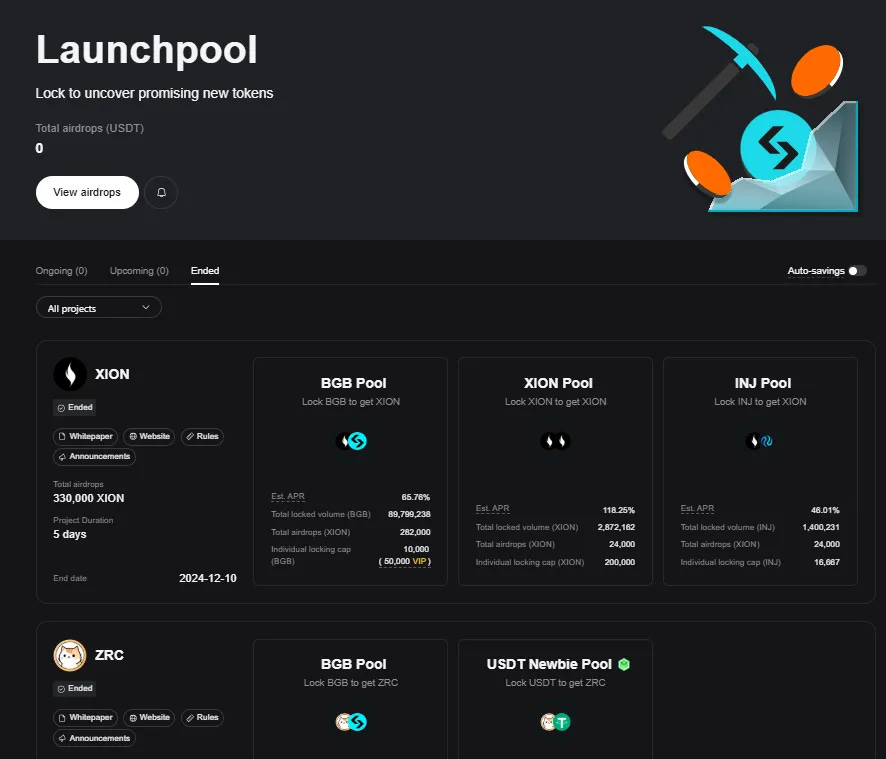
Task: Click the globe icon on the Website button
Action: click(131, 436)
